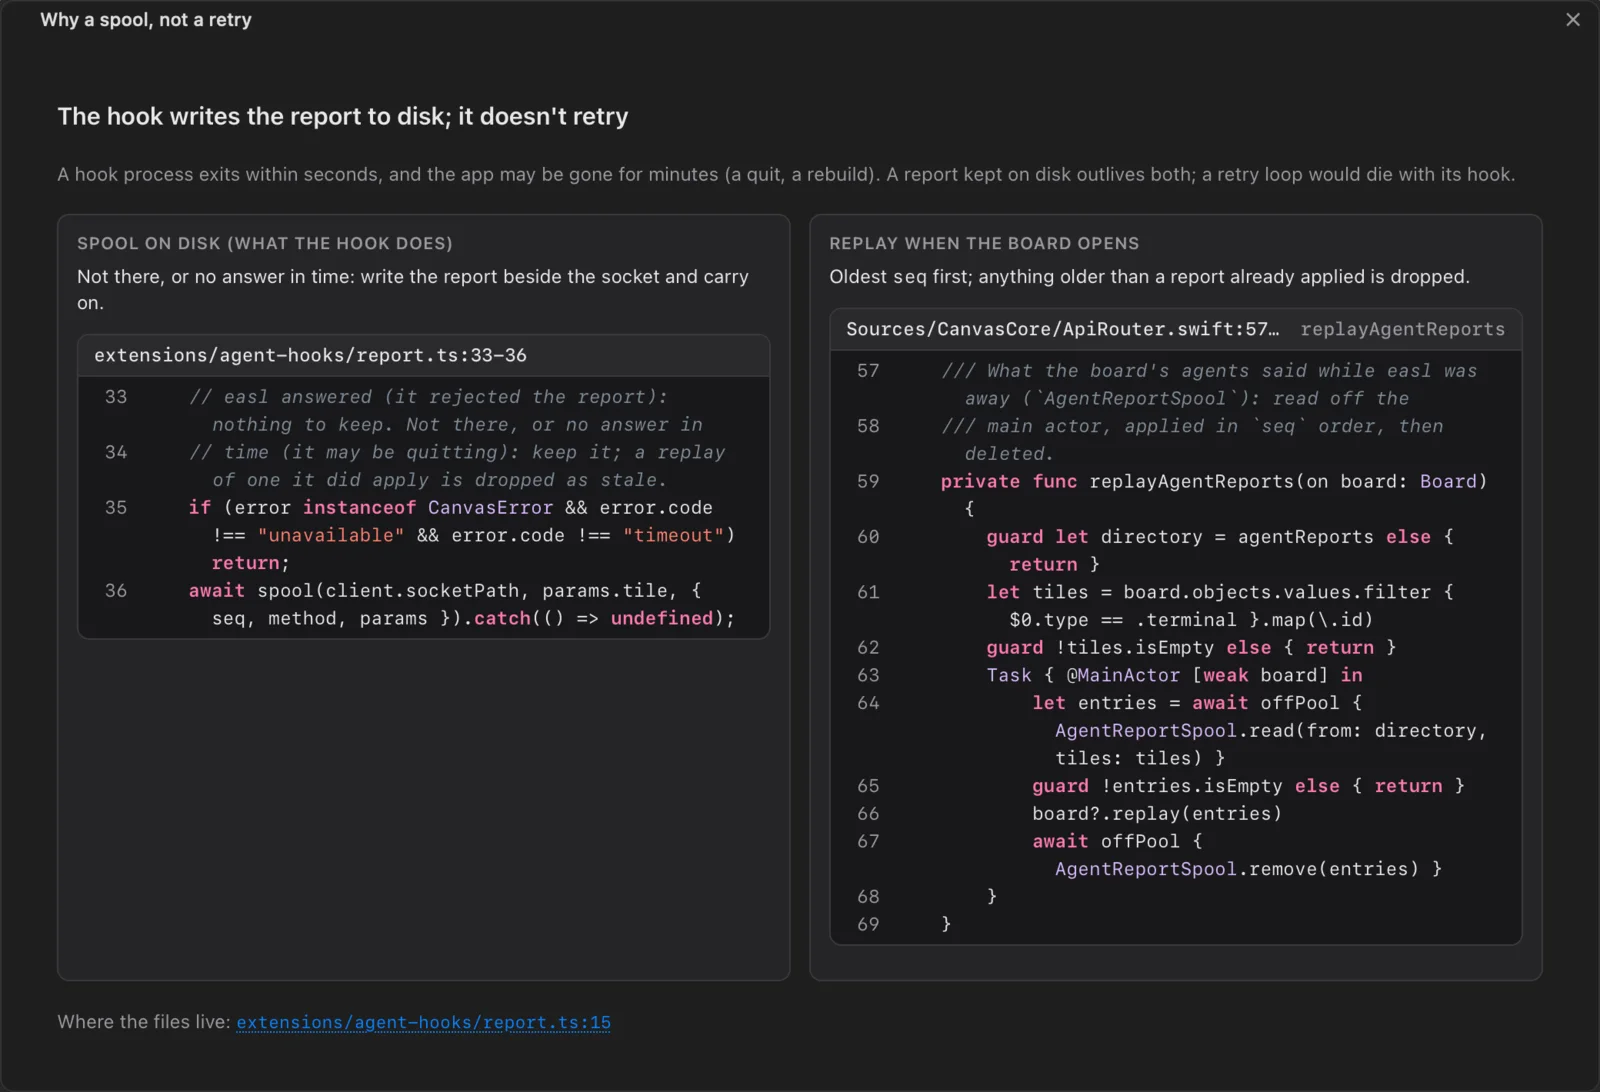Click 'Task { @MainActor [weak board] in' line
1600x1092 pixels.
[1174, 675]
